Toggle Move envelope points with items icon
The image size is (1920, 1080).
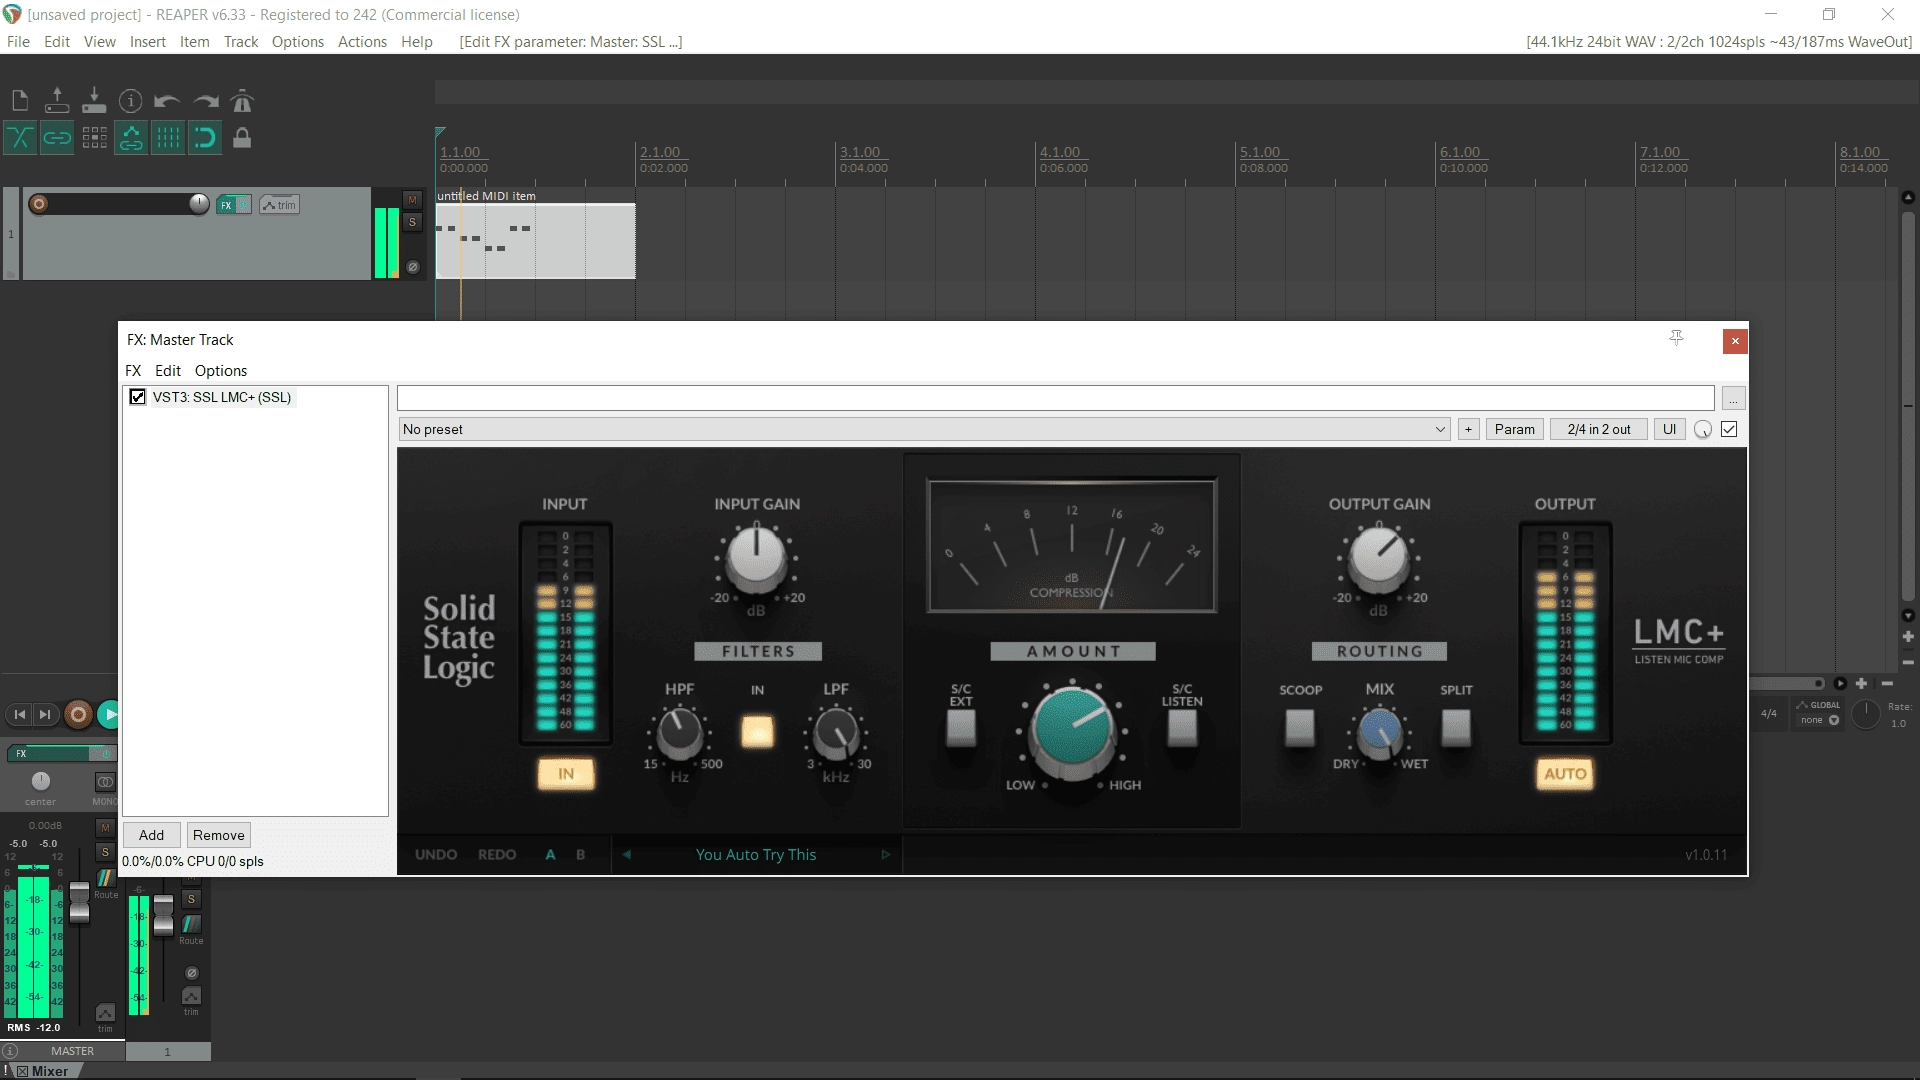[x=131, y=138]
